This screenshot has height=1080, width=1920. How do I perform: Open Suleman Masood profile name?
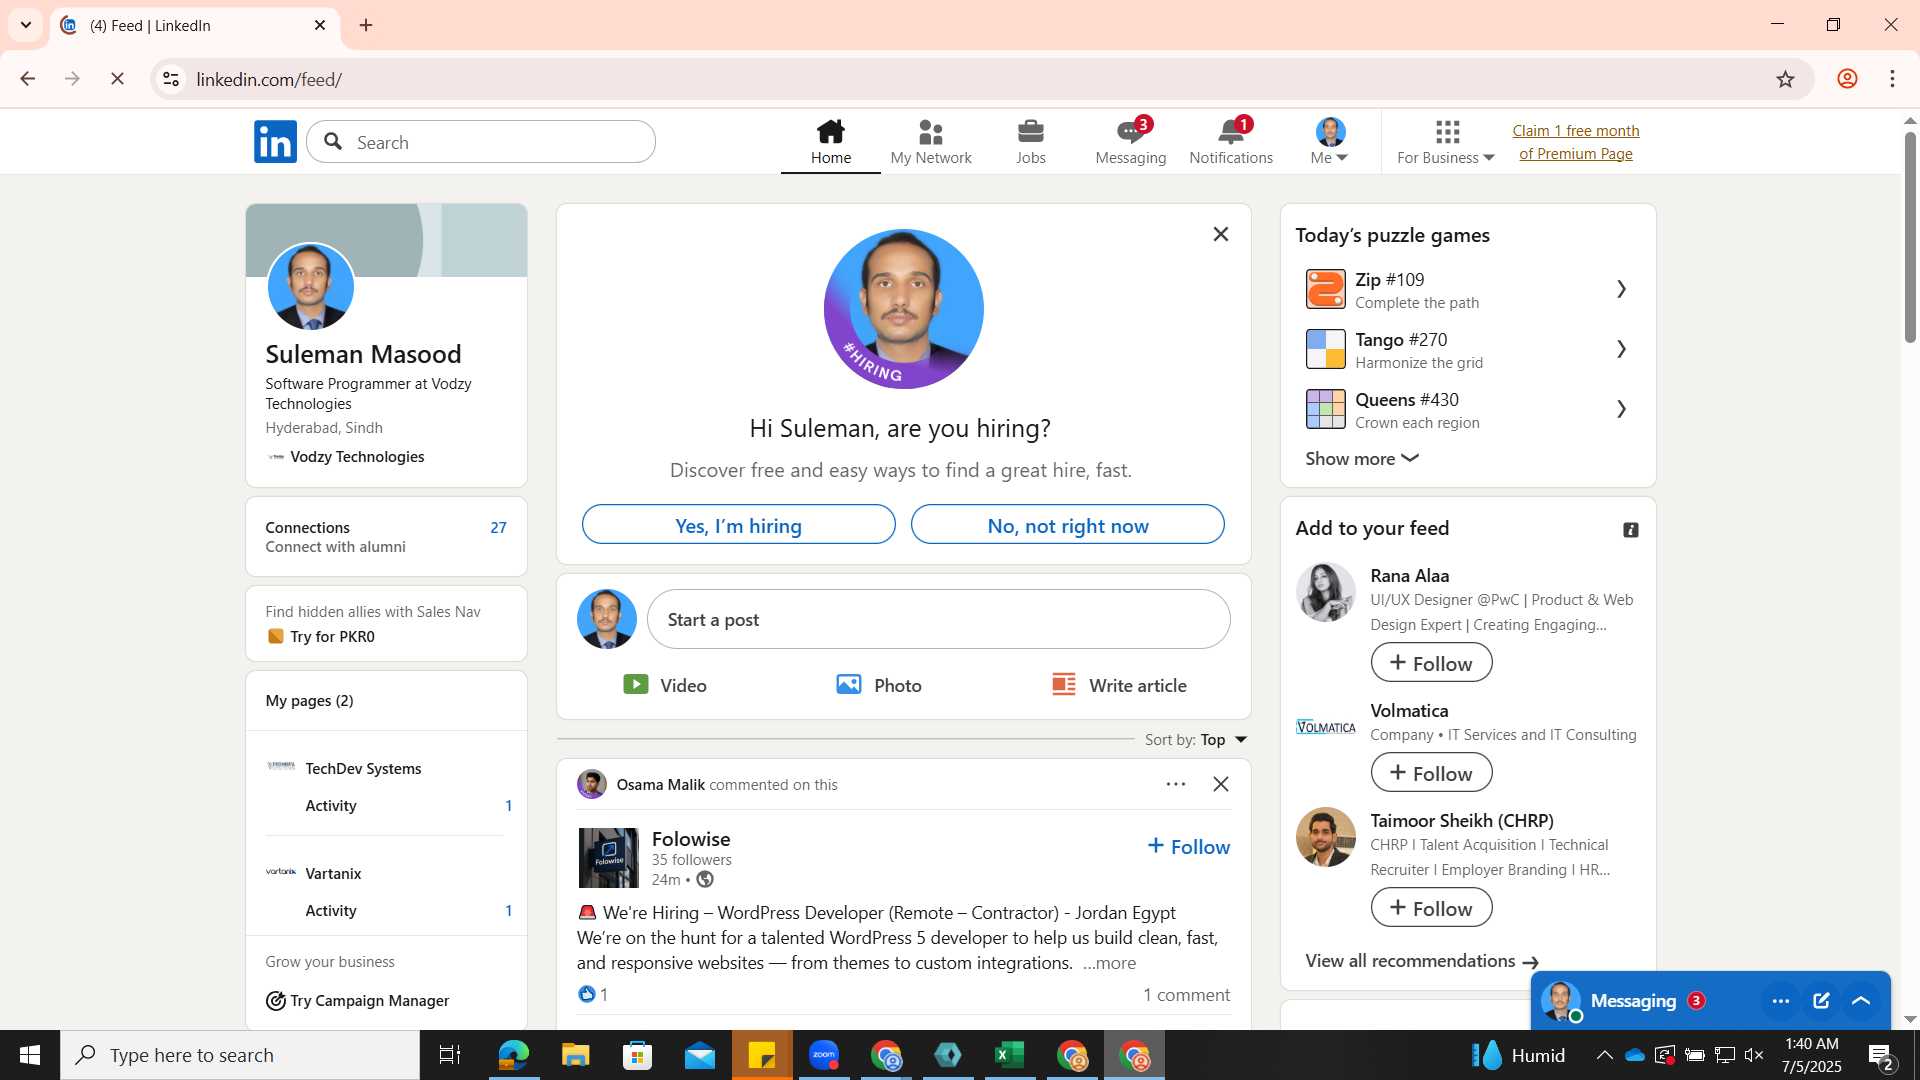[x=363, y=354]
